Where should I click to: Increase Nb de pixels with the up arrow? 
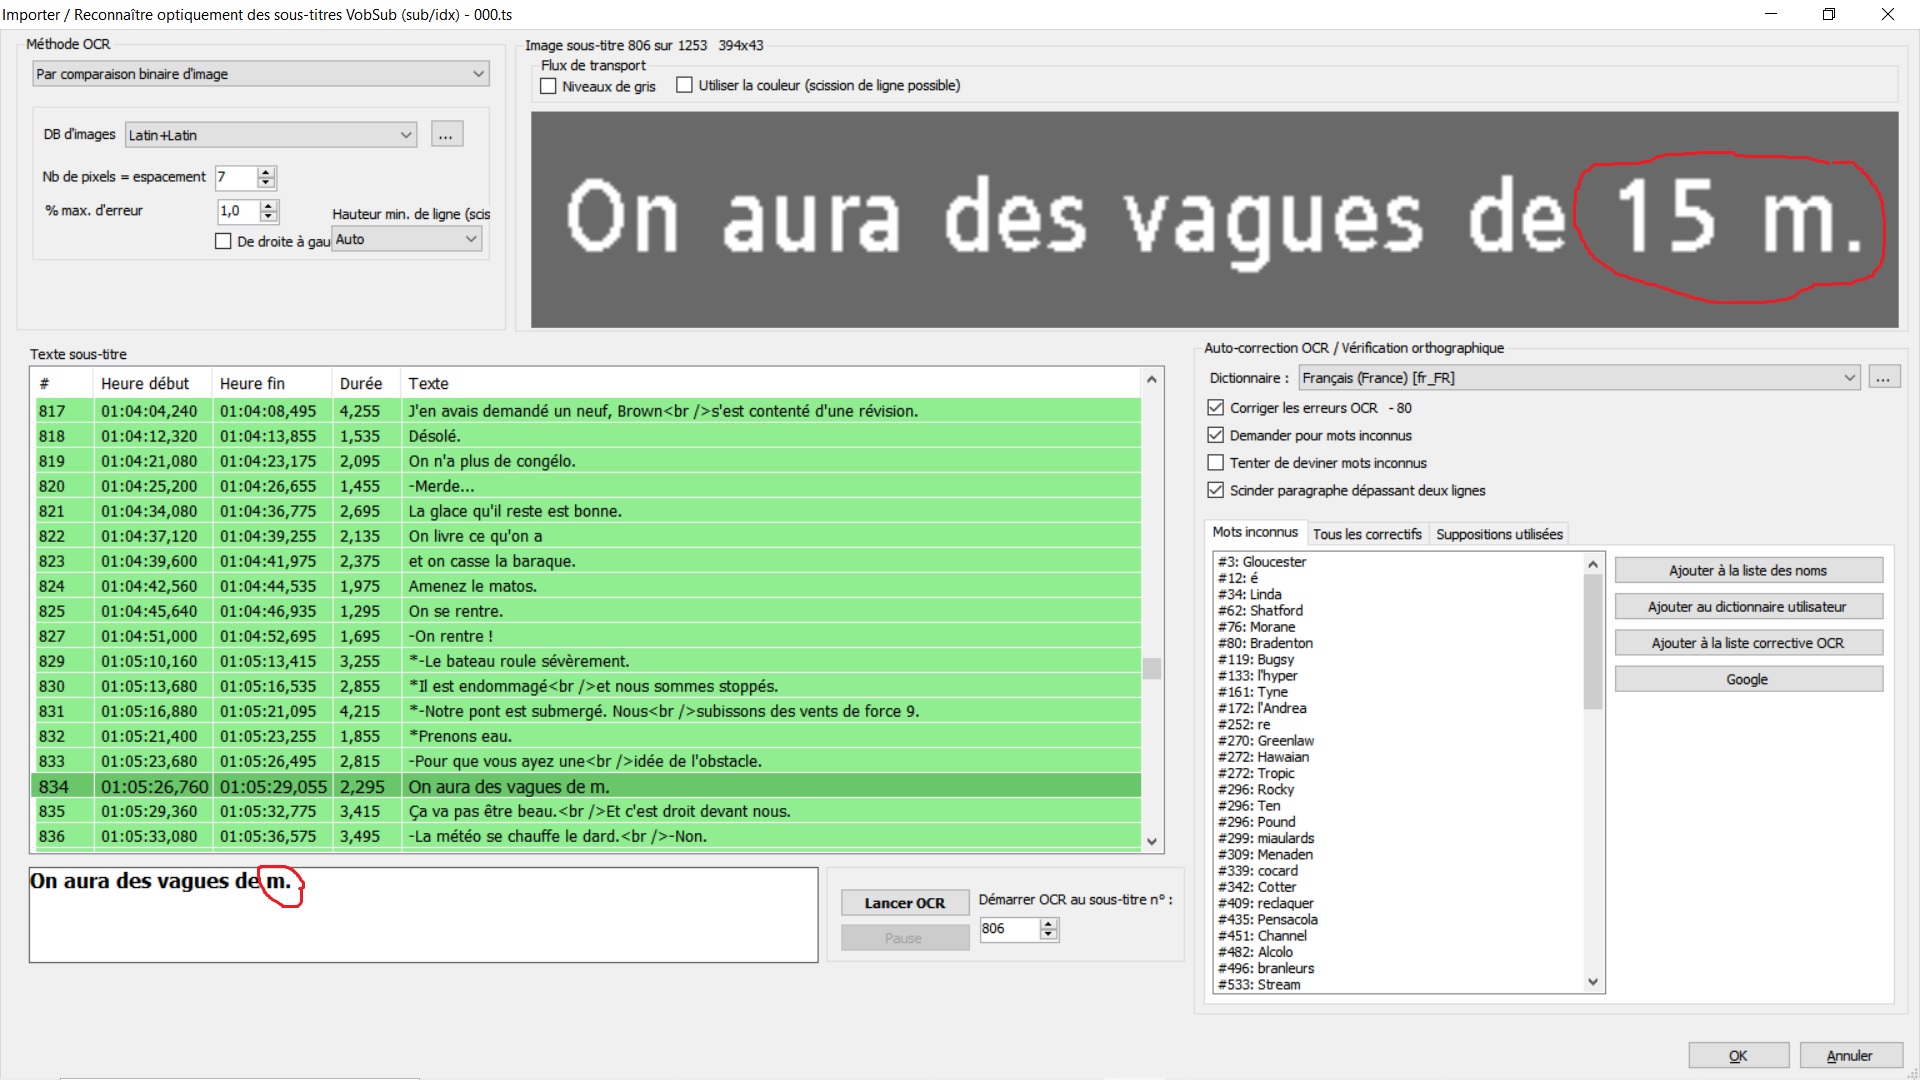pos(264,172)
